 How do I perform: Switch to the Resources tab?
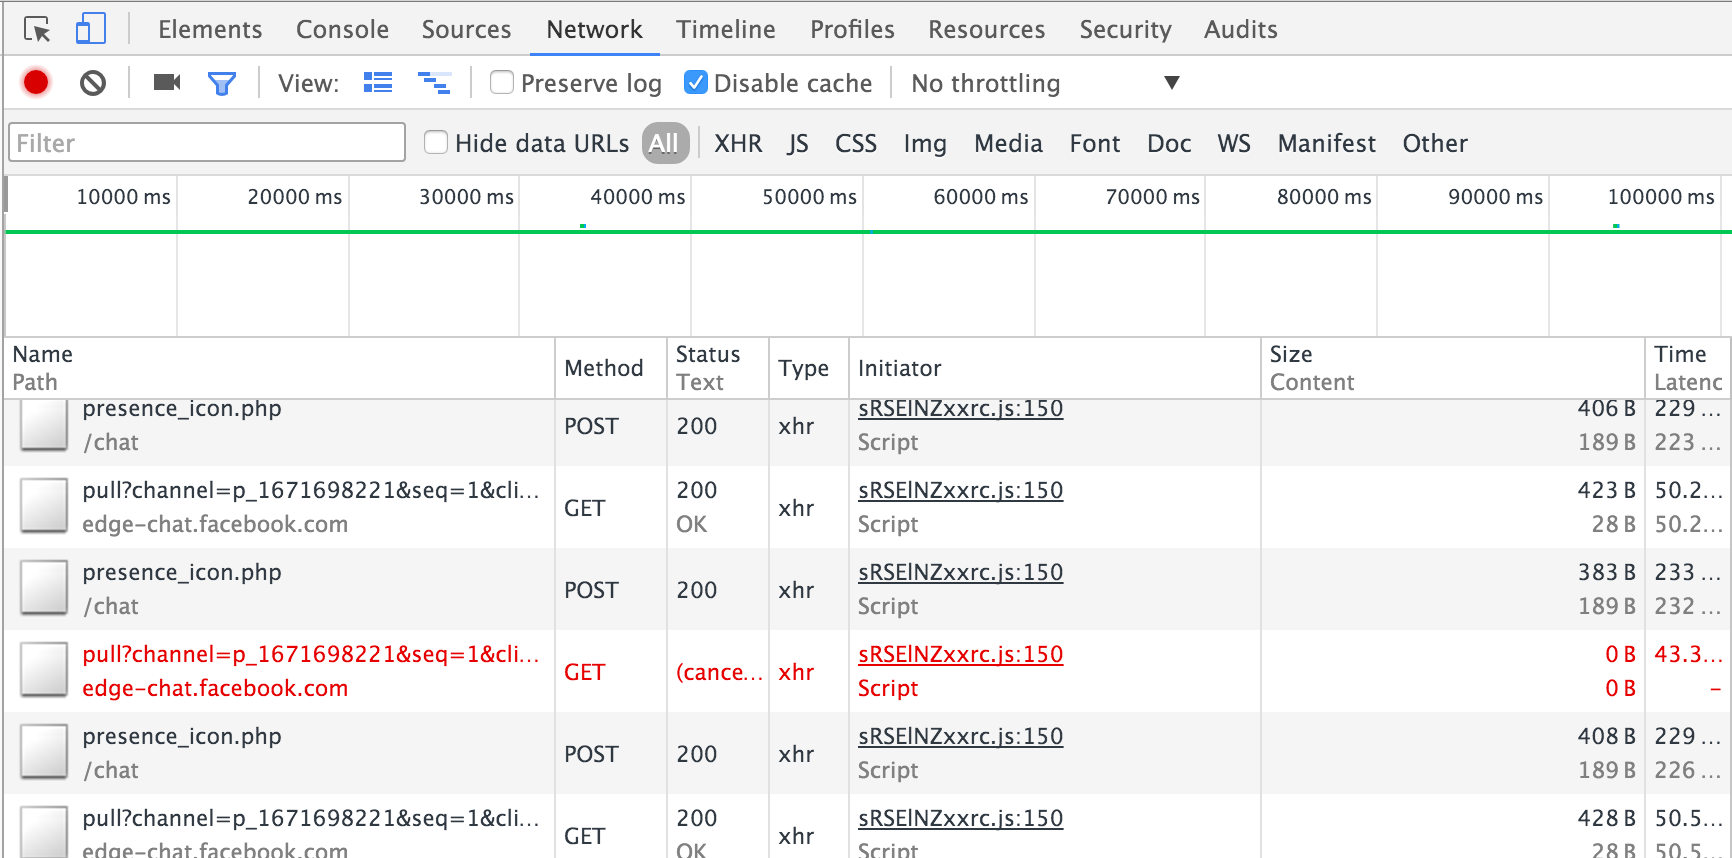[986, 30]
